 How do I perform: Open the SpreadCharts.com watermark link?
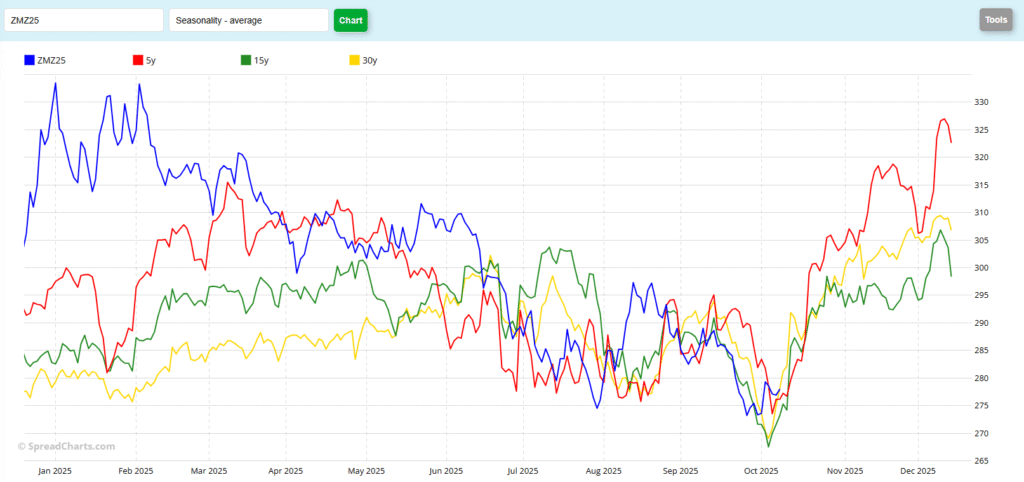[66, 447]
